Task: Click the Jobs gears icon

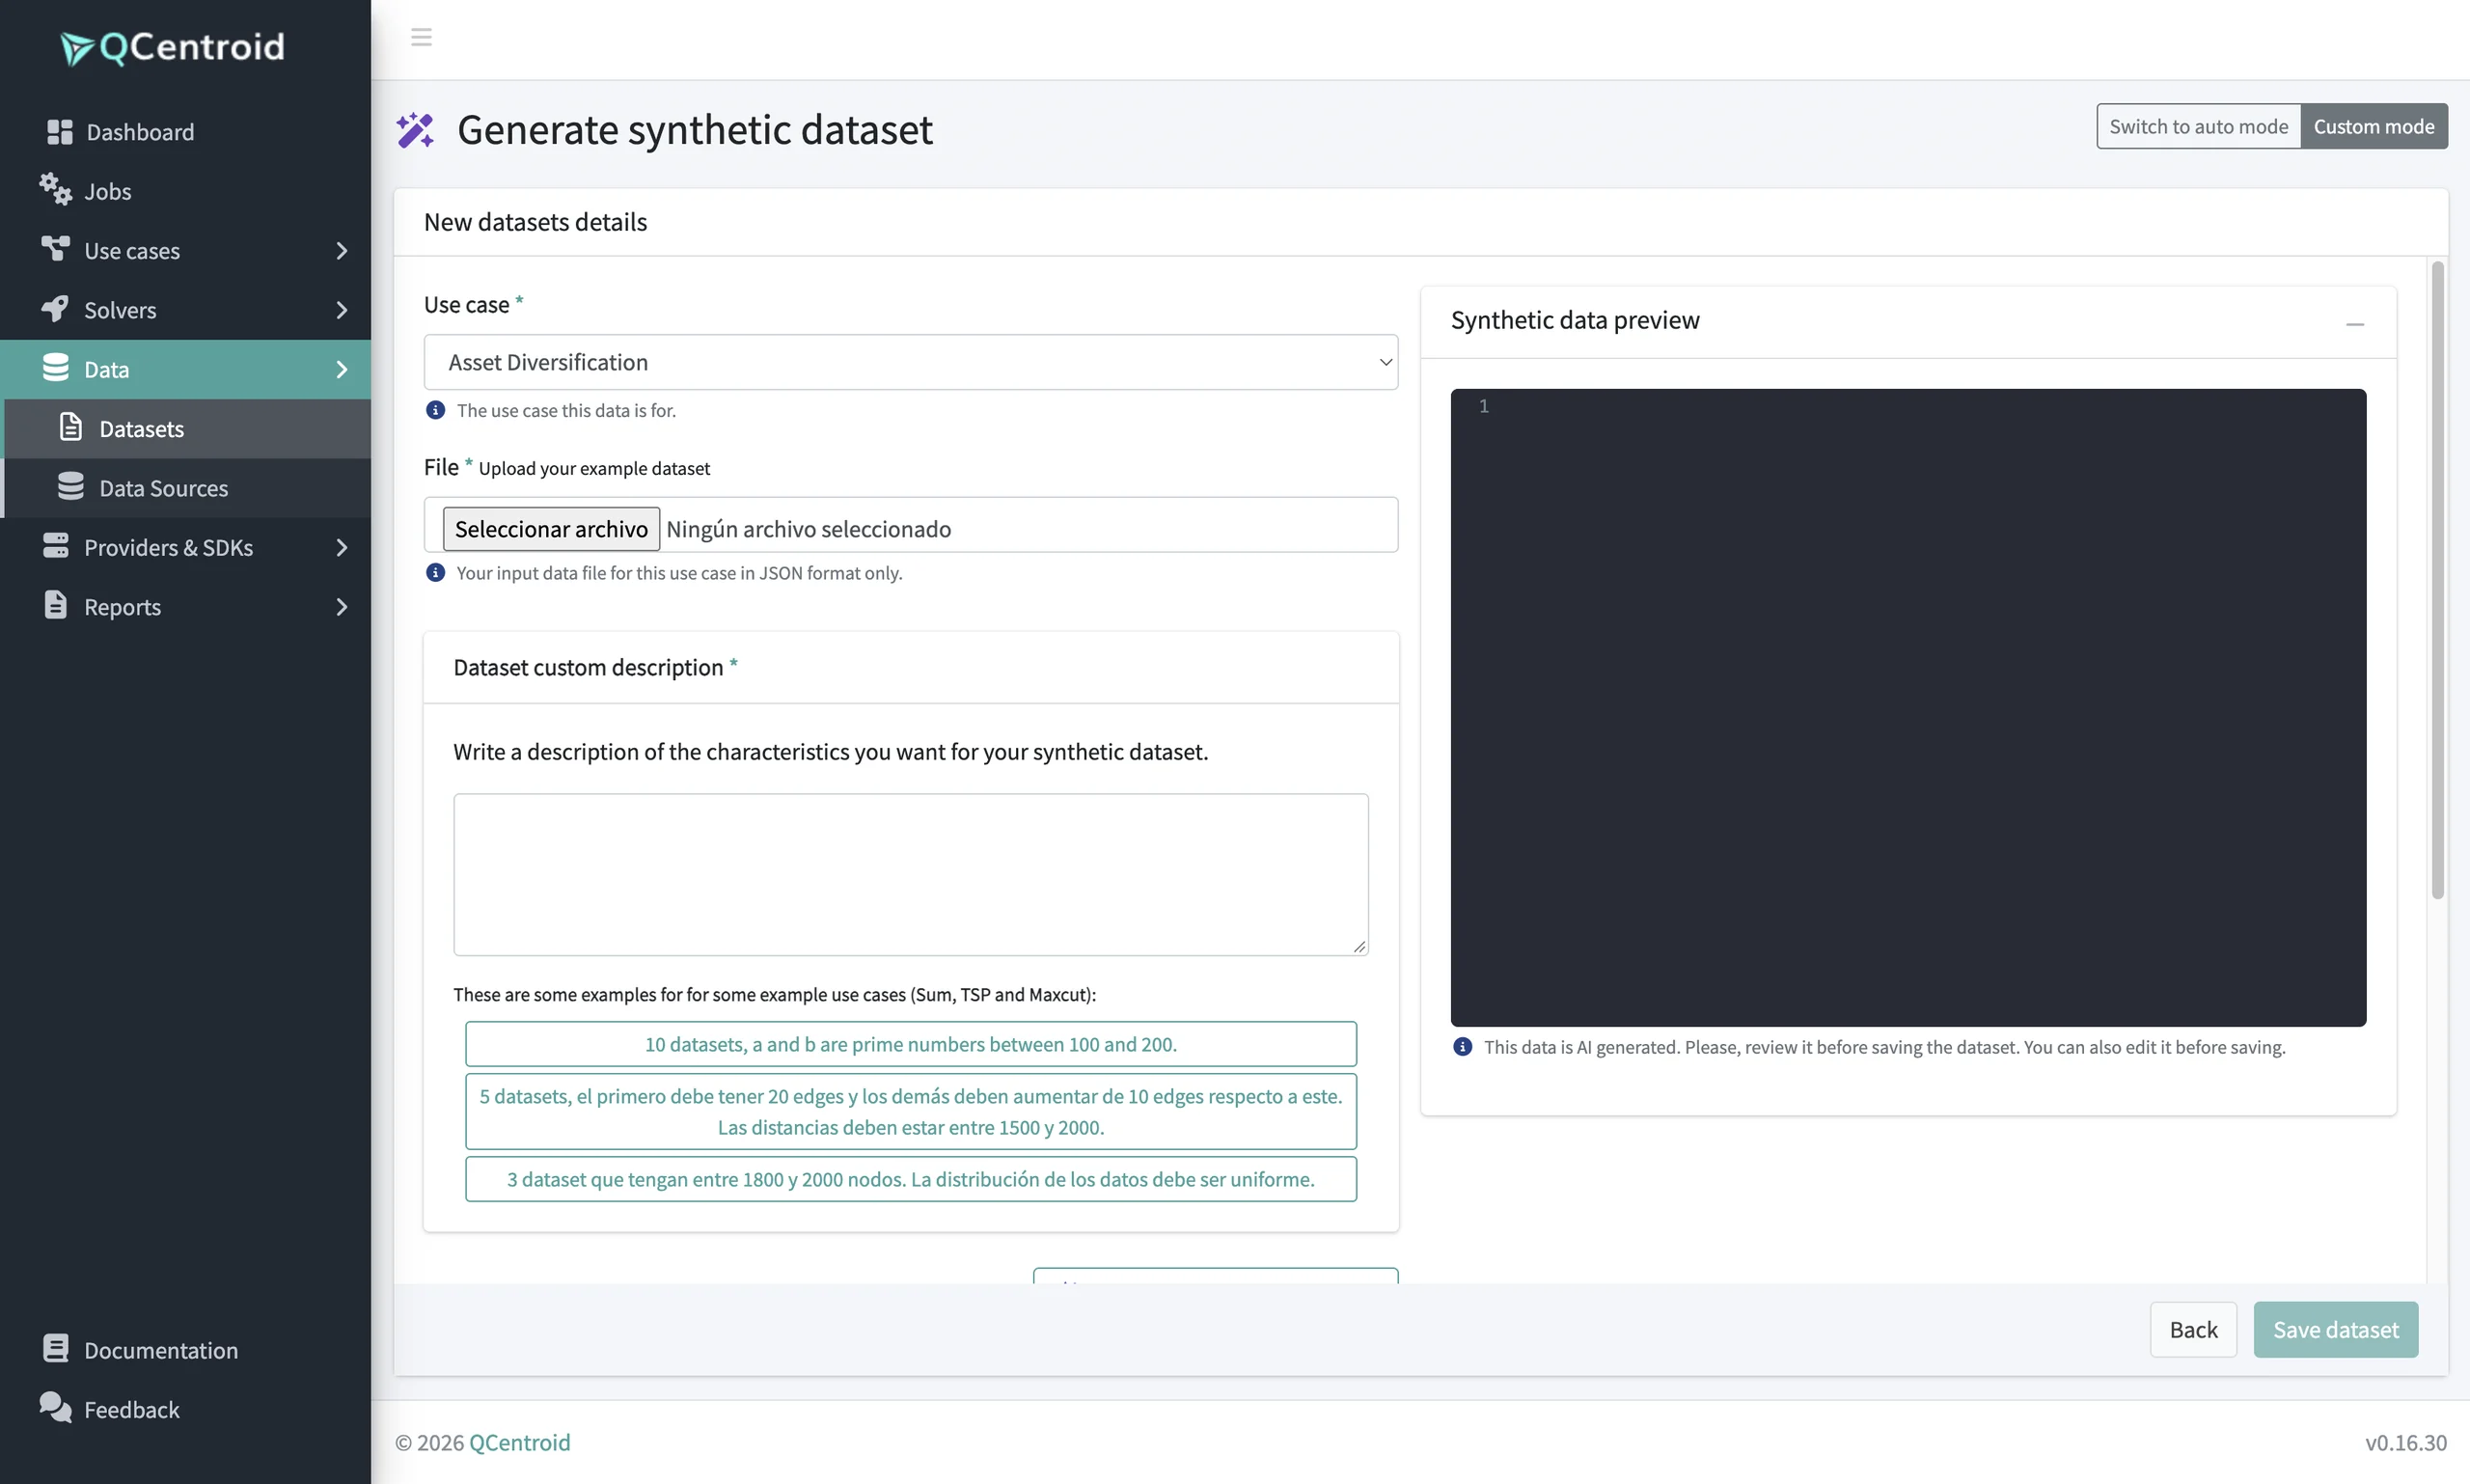Action: click(55, 190)
